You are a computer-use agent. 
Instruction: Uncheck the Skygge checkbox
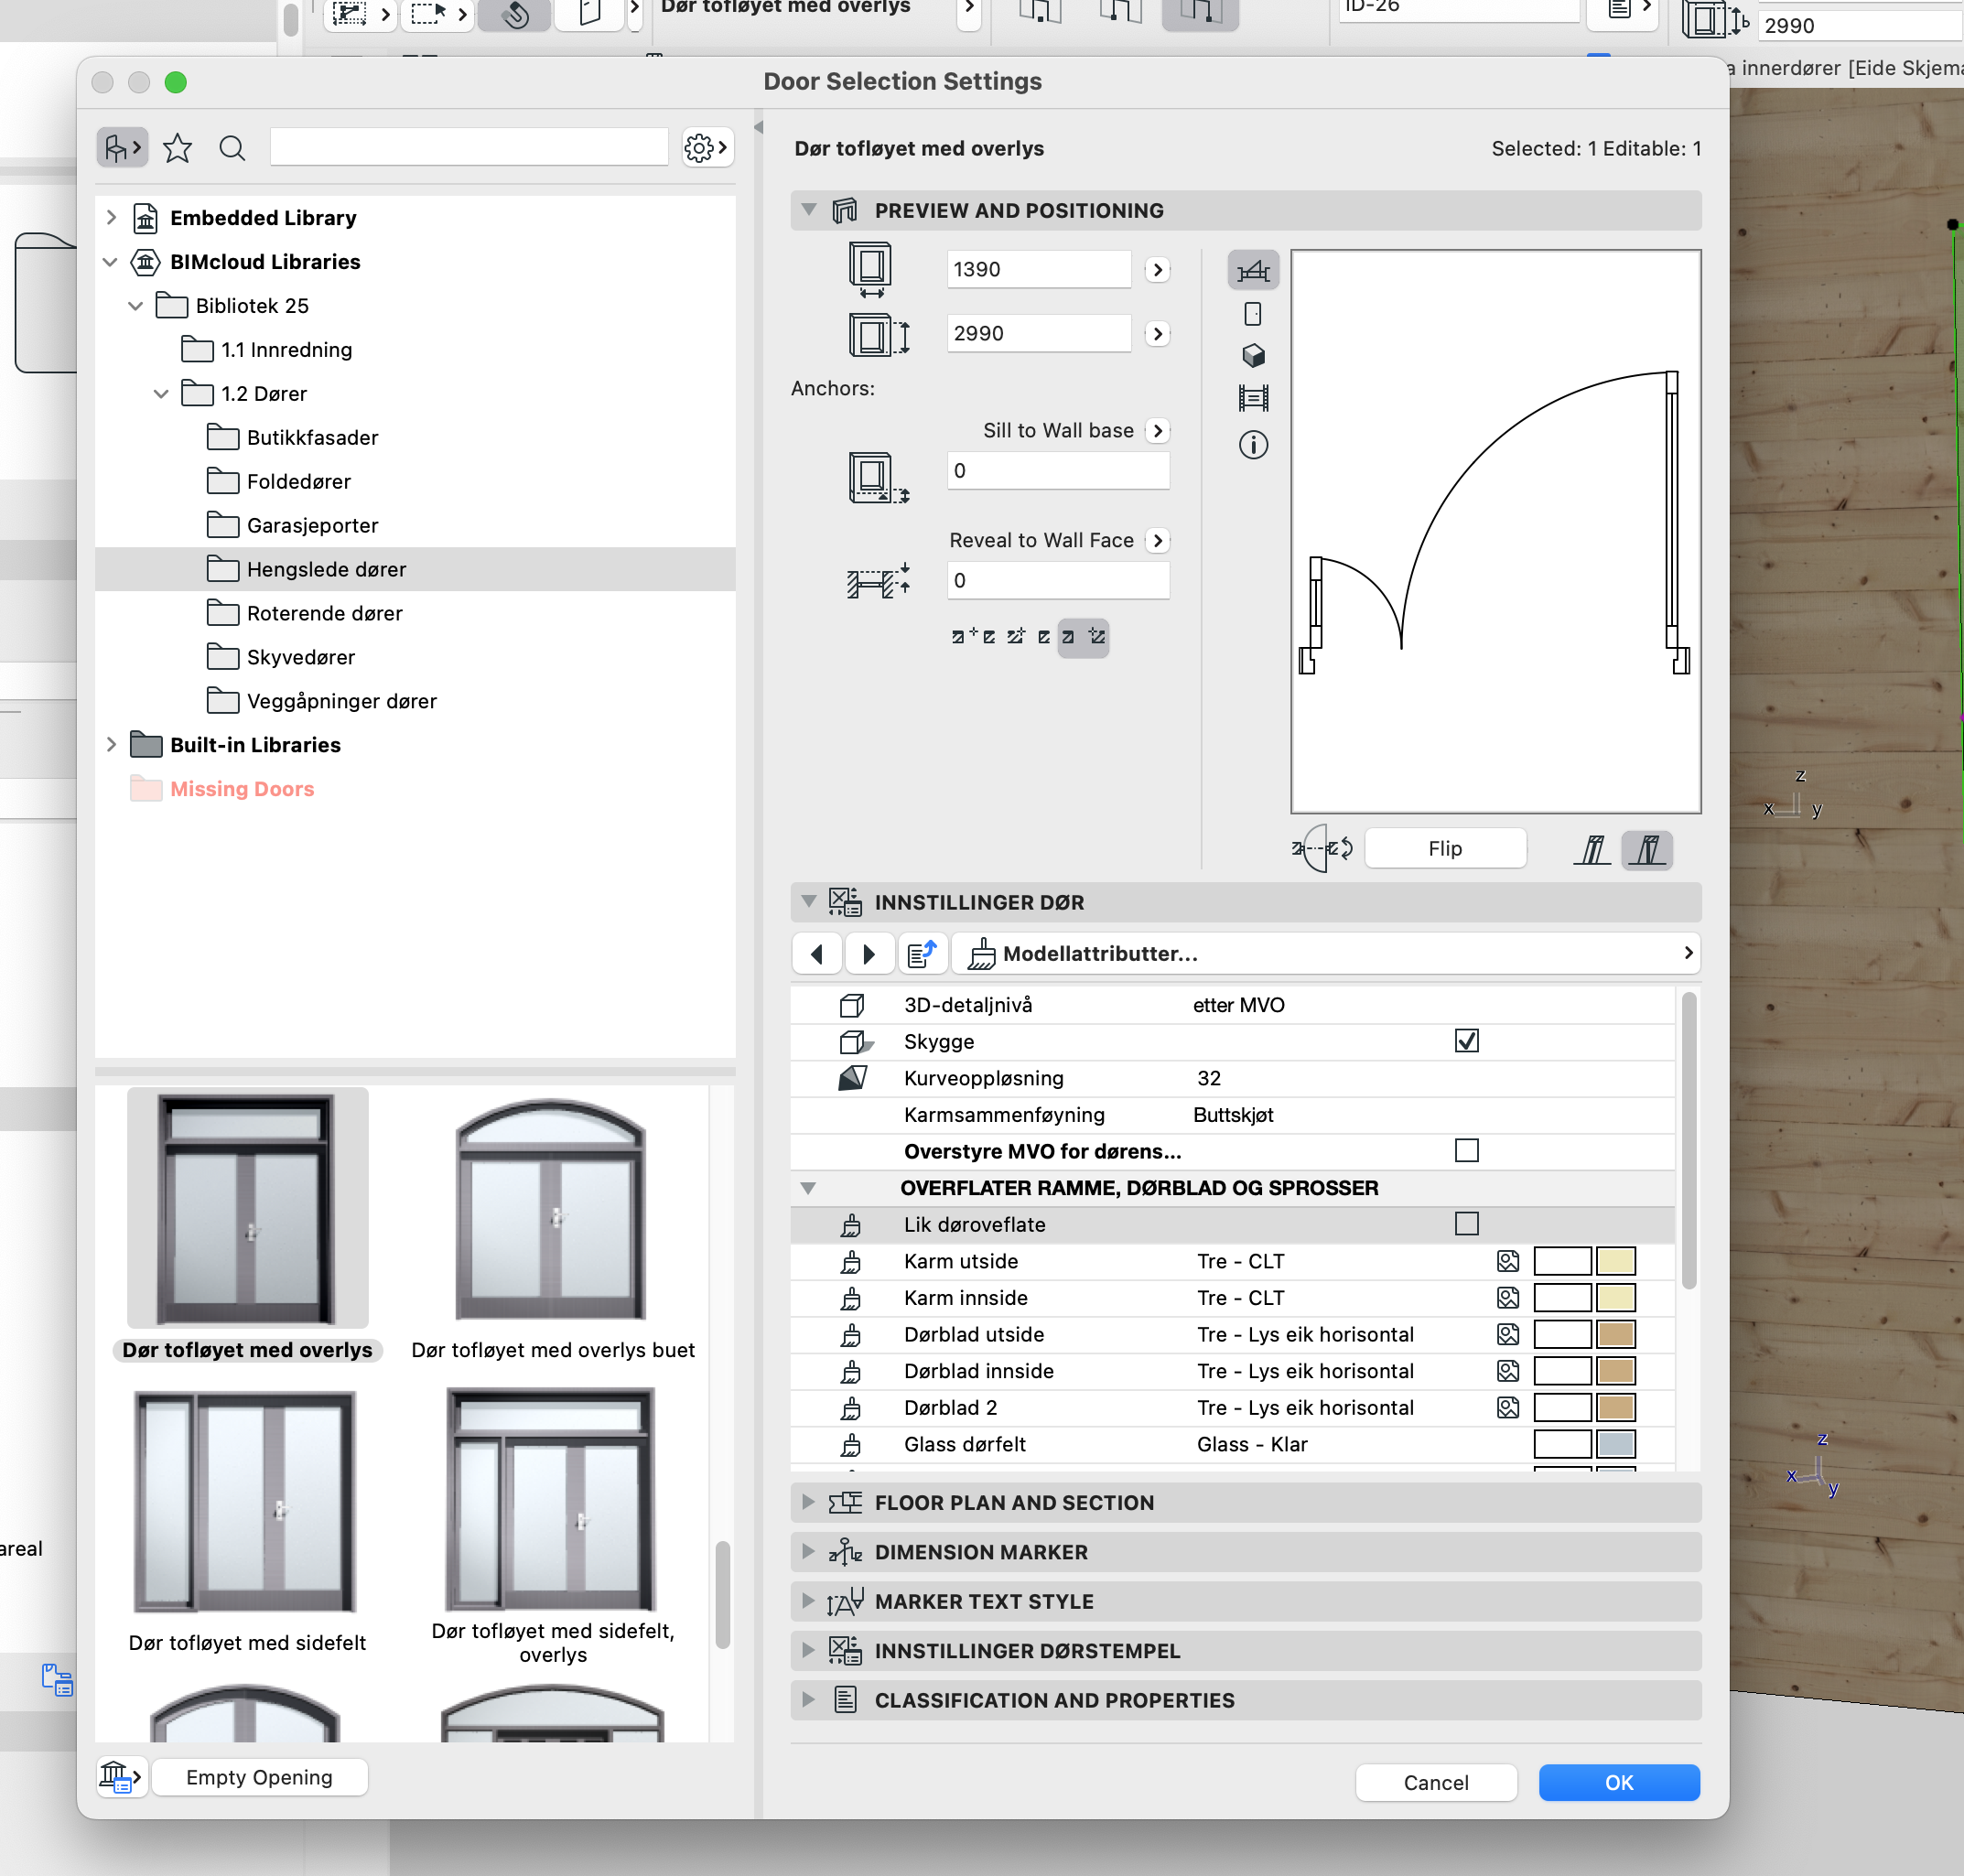[x=1466, y=1041]
